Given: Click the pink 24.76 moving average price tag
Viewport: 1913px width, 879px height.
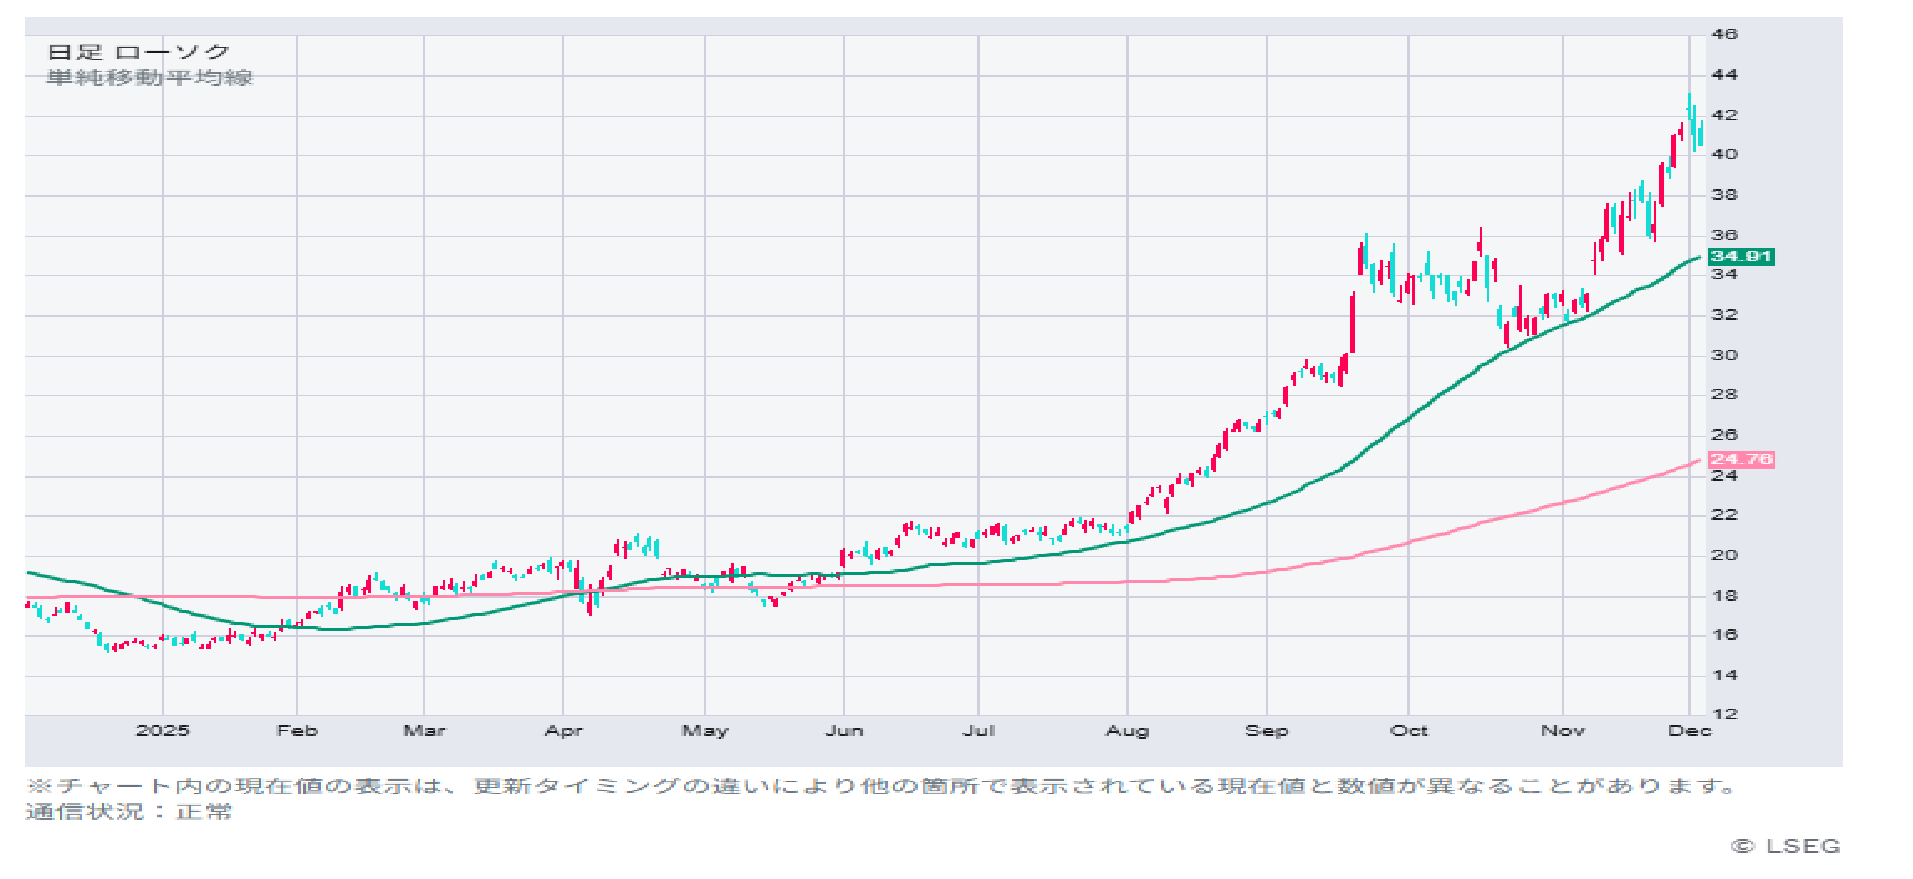Looking at the screenshot, I should pos(1740,460).
